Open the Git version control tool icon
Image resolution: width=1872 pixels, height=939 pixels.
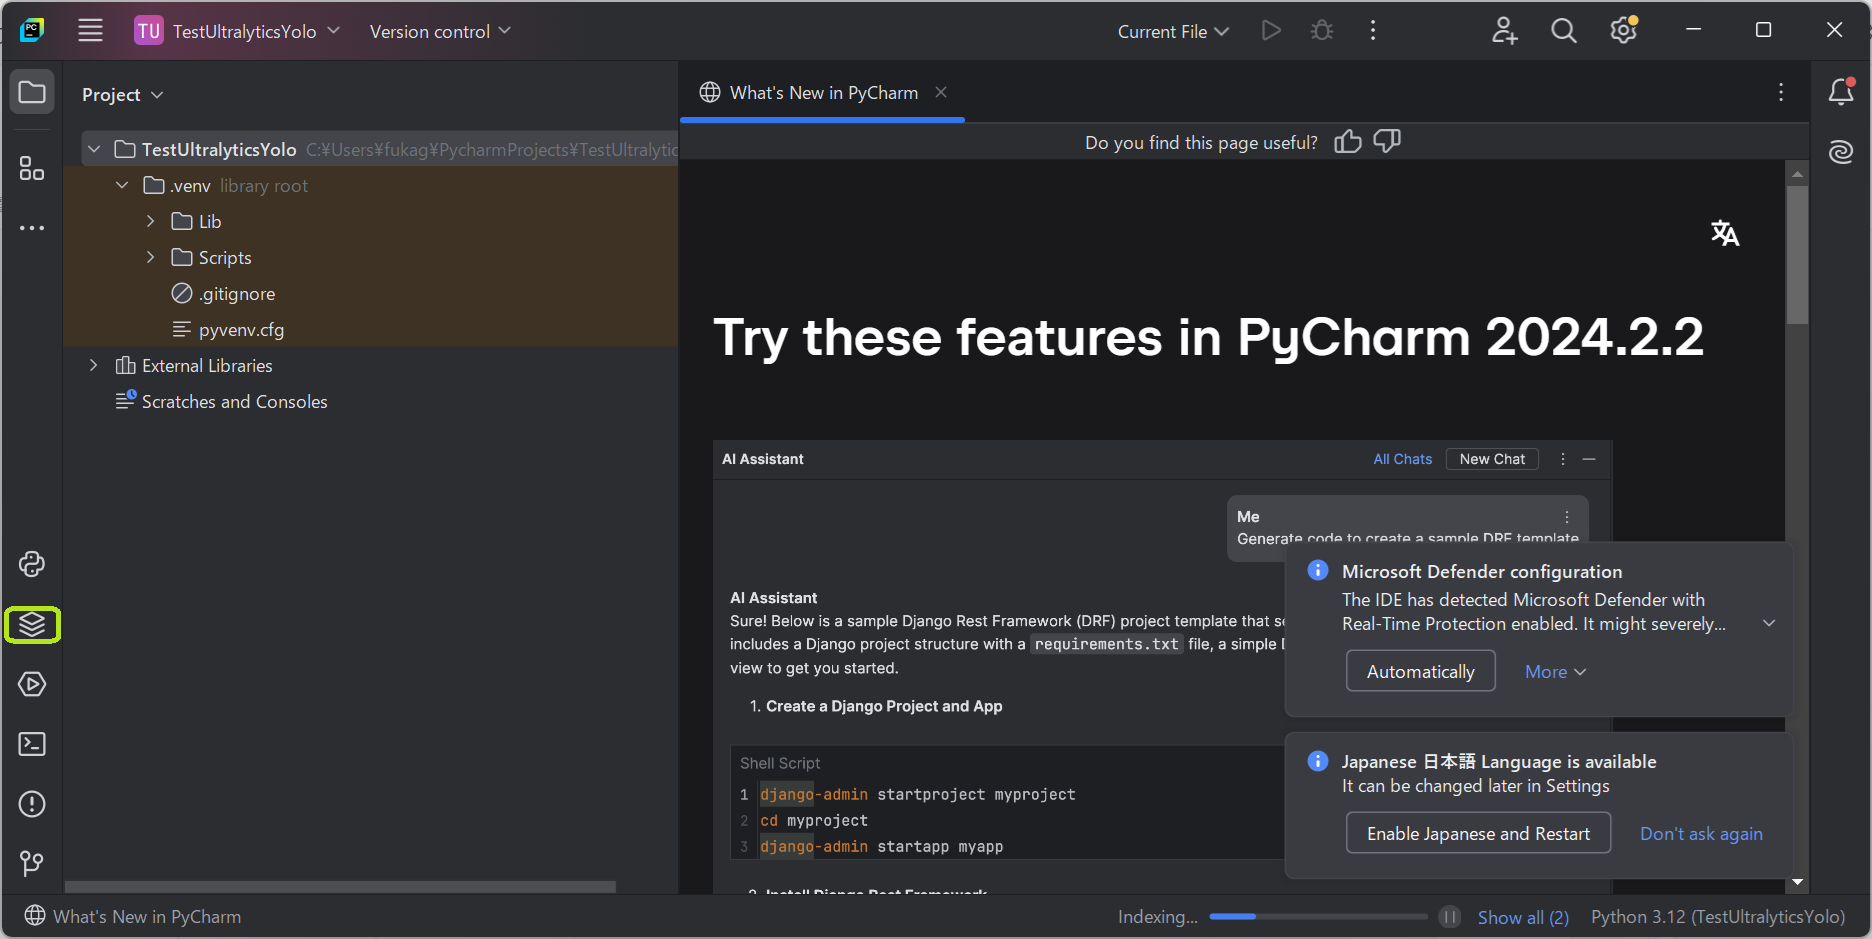[x=32, y=862]
